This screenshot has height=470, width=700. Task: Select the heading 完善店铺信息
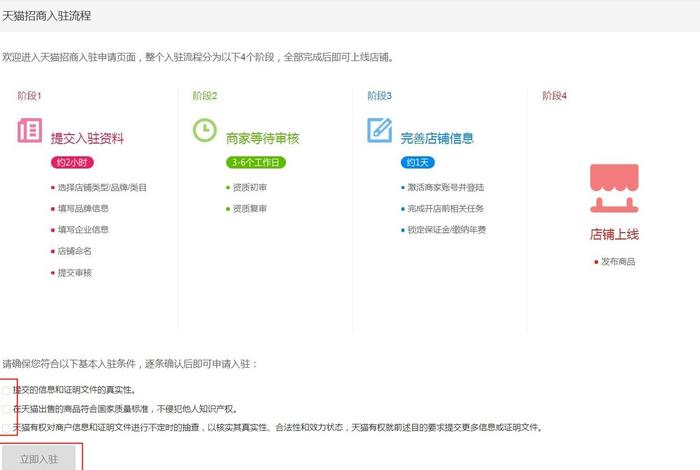click(437, 138)
